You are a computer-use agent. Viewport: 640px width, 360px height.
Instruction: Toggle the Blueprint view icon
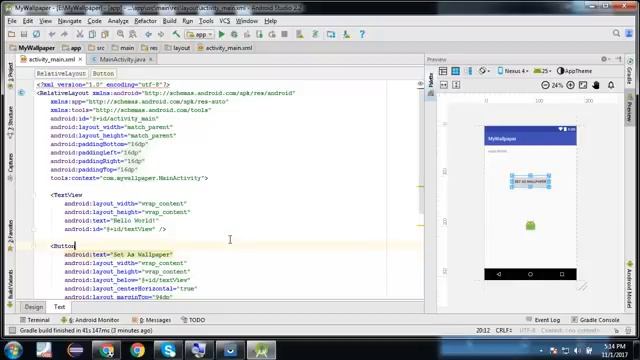[x=456, y=71]
